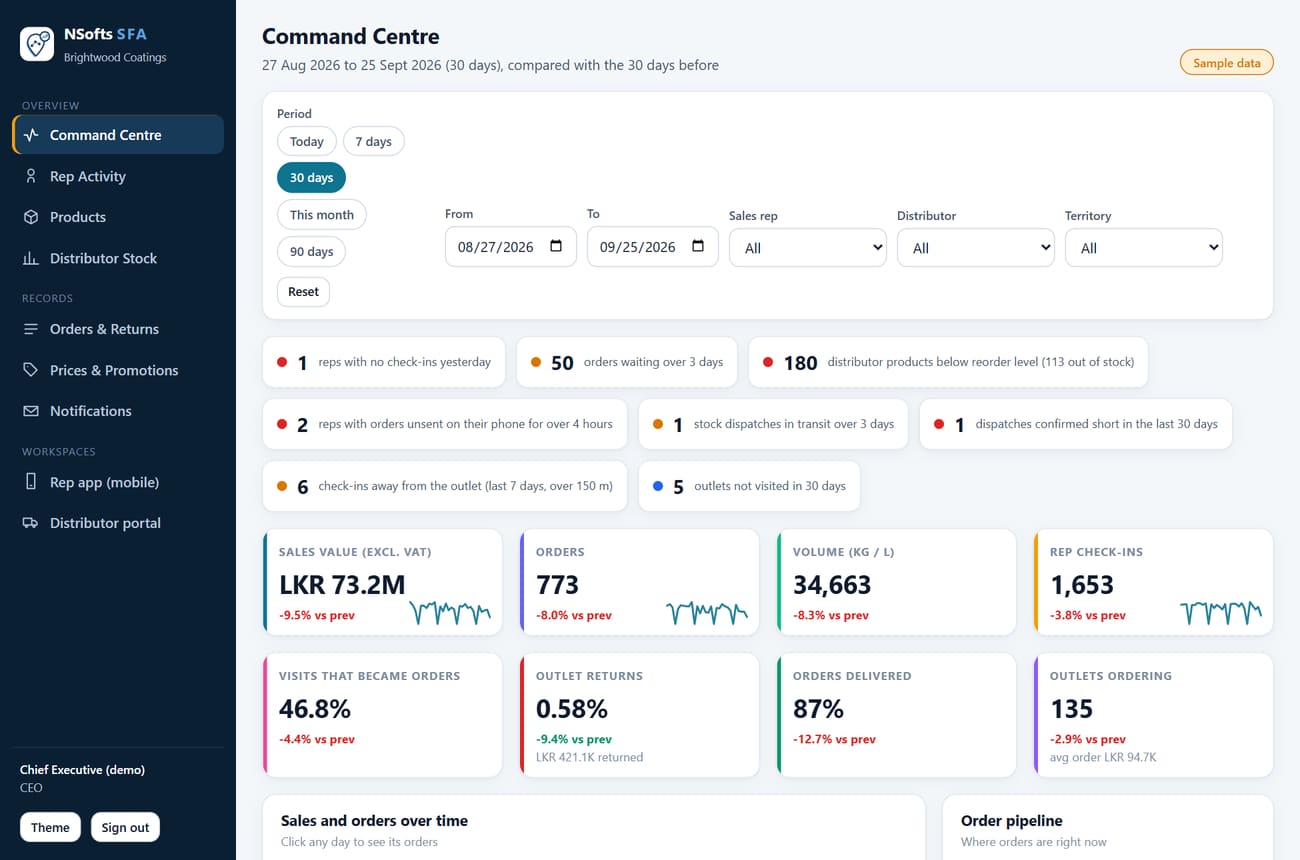
Task: Click the Command Centre pulse icon
Action: click(31, 135)
